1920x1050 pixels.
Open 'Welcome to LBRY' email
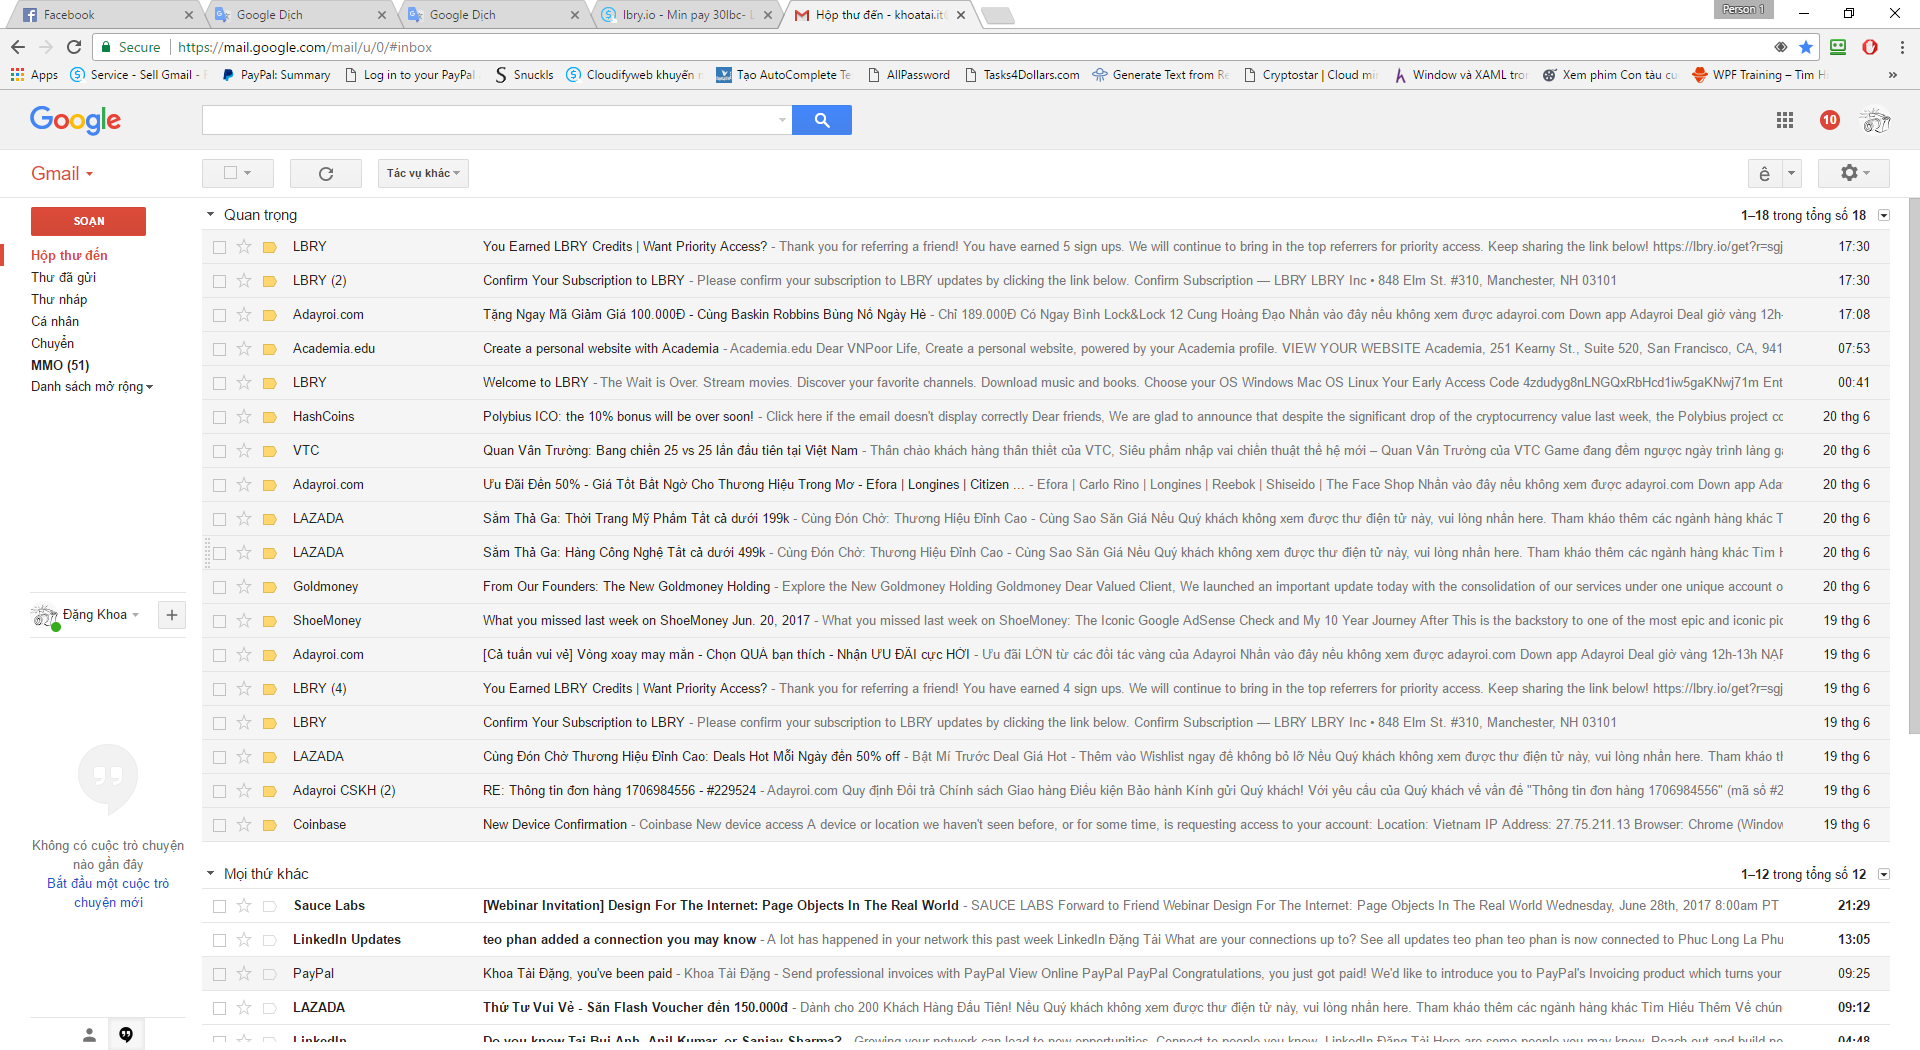click(1045, 383)
